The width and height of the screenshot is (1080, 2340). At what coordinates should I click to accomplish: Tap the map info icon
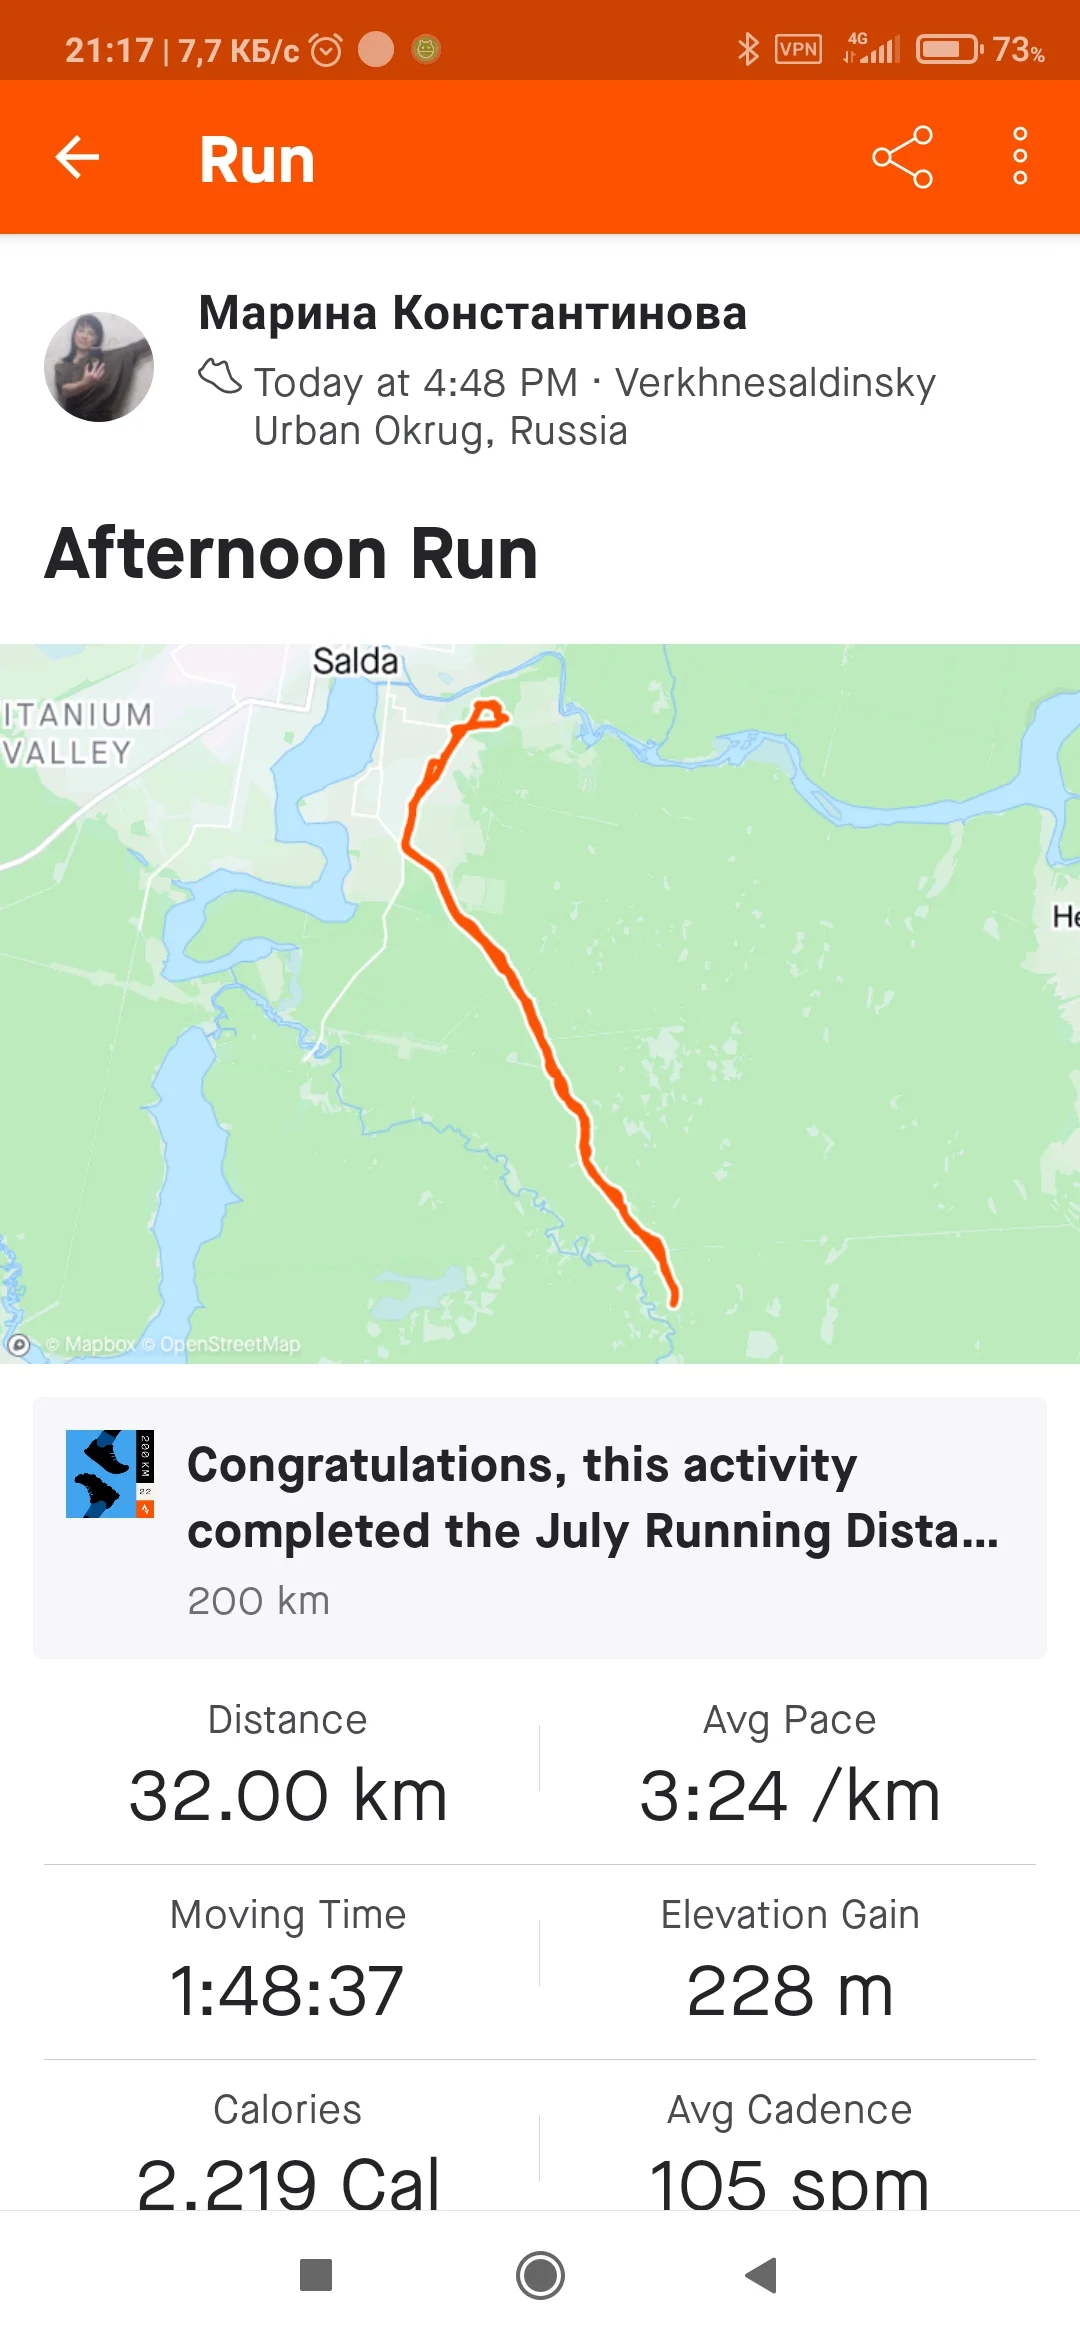point(19,1345)
